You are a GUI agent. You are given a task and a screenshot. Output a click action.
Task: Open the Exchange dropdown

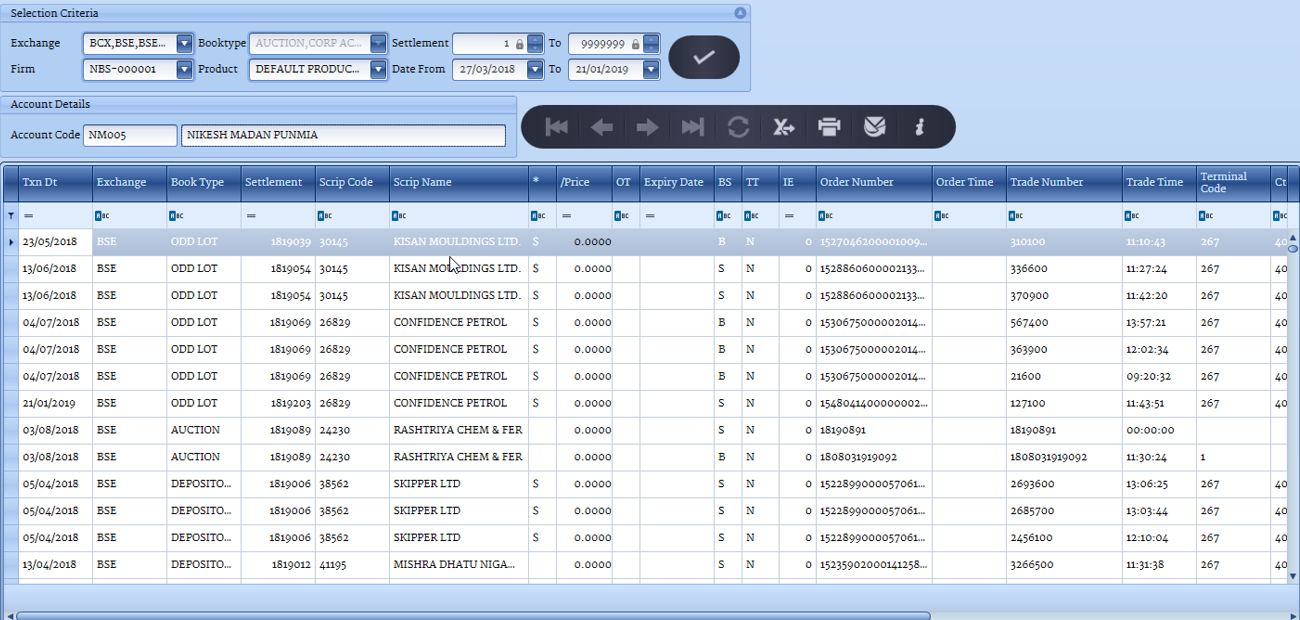tap(184, 44)
